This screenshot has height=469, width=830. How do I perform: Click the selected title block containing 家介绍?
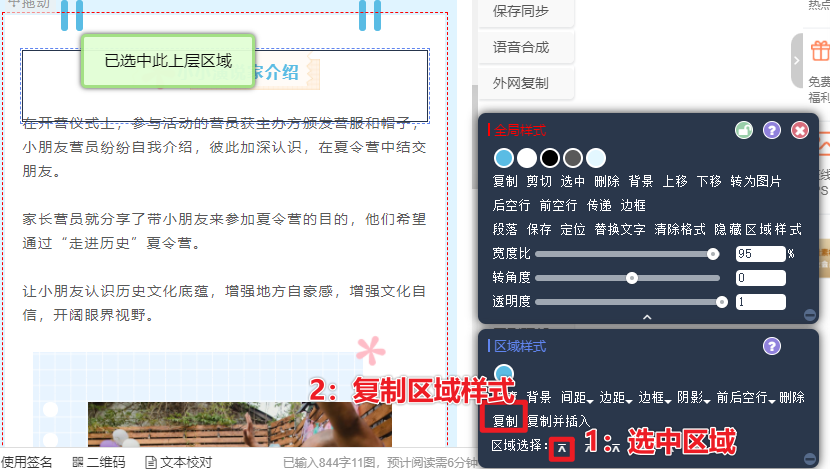coord(225,86)
